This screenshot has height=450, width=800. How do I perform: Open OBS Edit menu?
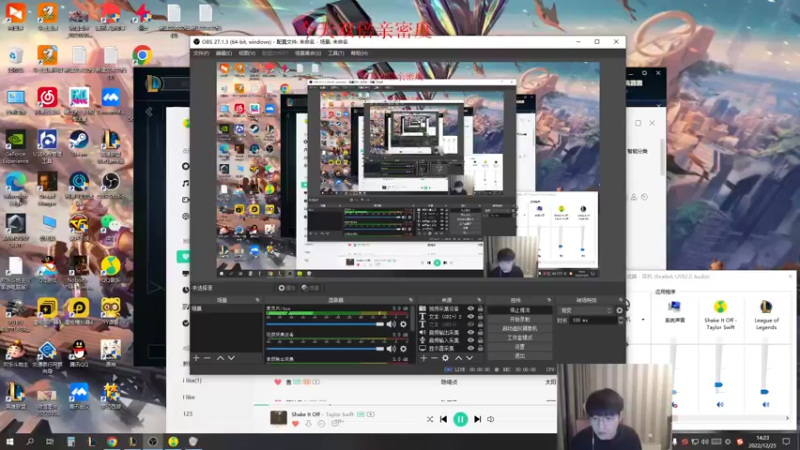pos(223,53)
